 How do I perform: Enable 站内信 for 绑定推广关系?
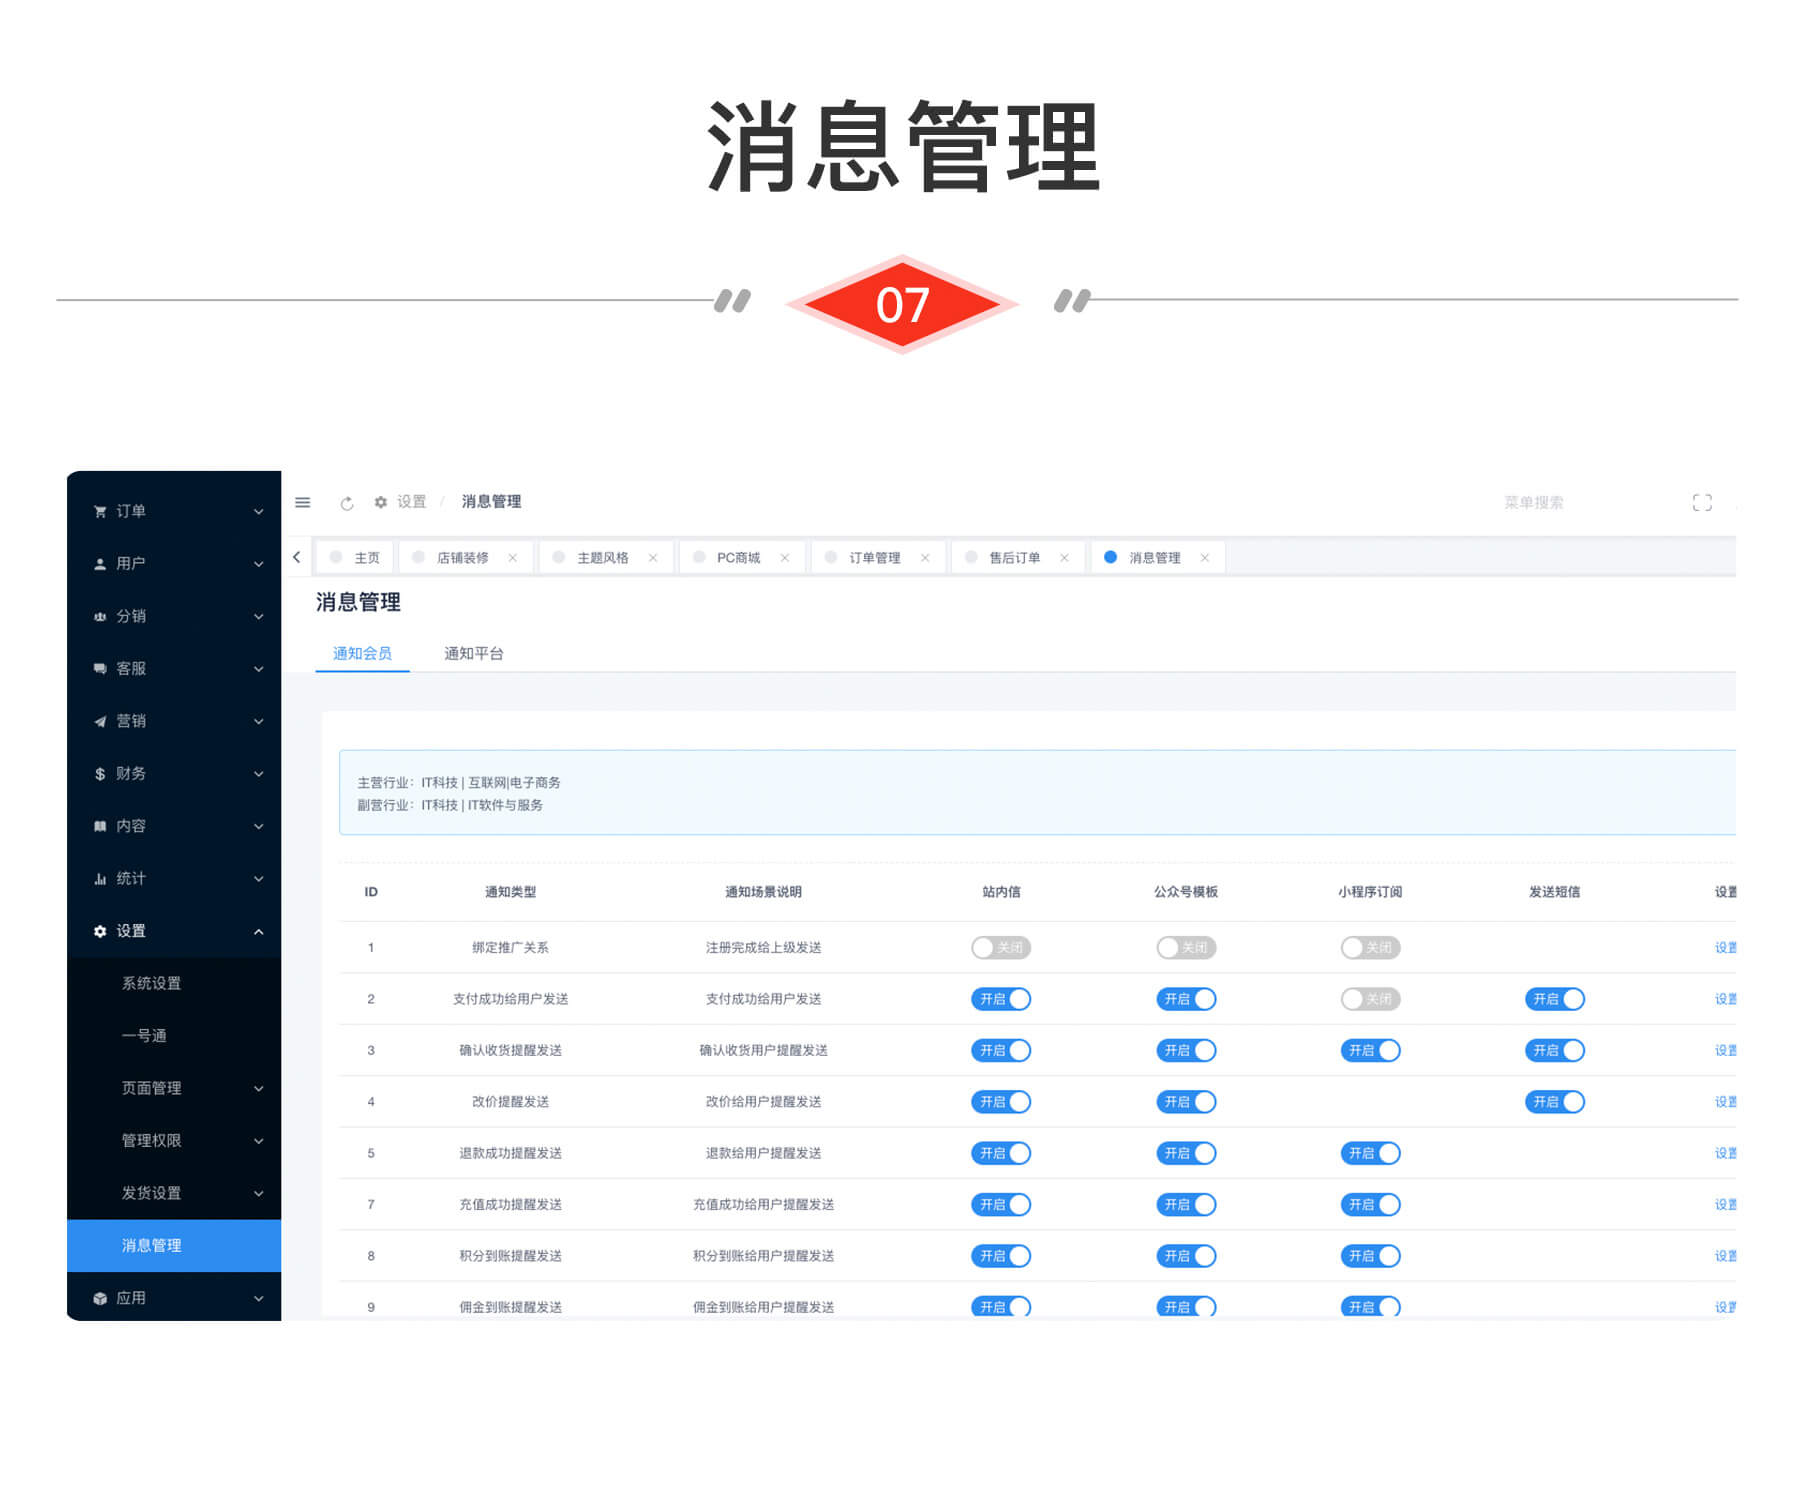click(x=1001, y=947)
